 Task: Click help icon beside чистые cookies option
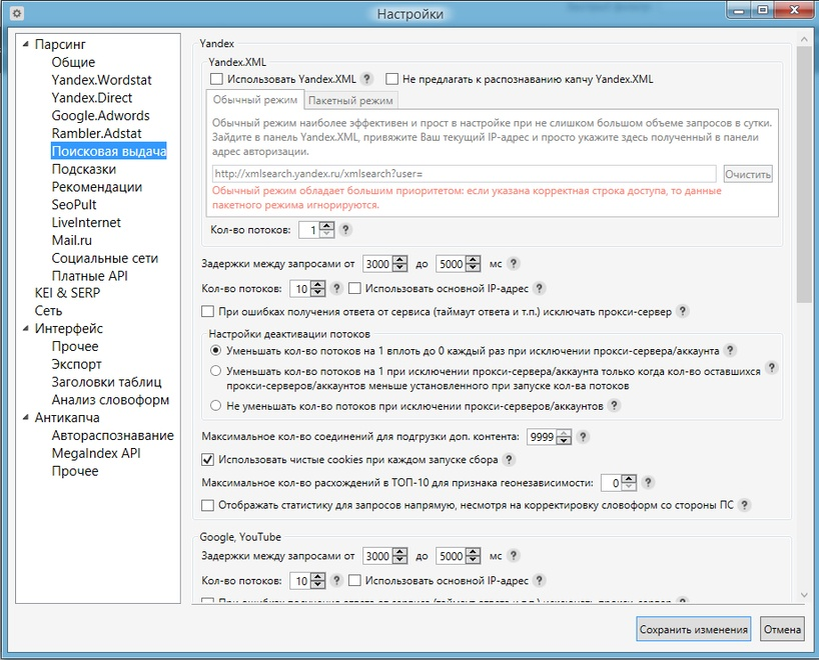(509, 459)
